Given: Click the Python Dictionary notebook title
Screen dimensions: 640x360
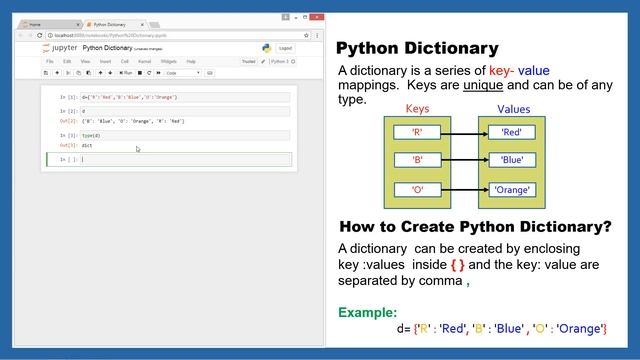Looking at the screenshot, I should point(107,48).
